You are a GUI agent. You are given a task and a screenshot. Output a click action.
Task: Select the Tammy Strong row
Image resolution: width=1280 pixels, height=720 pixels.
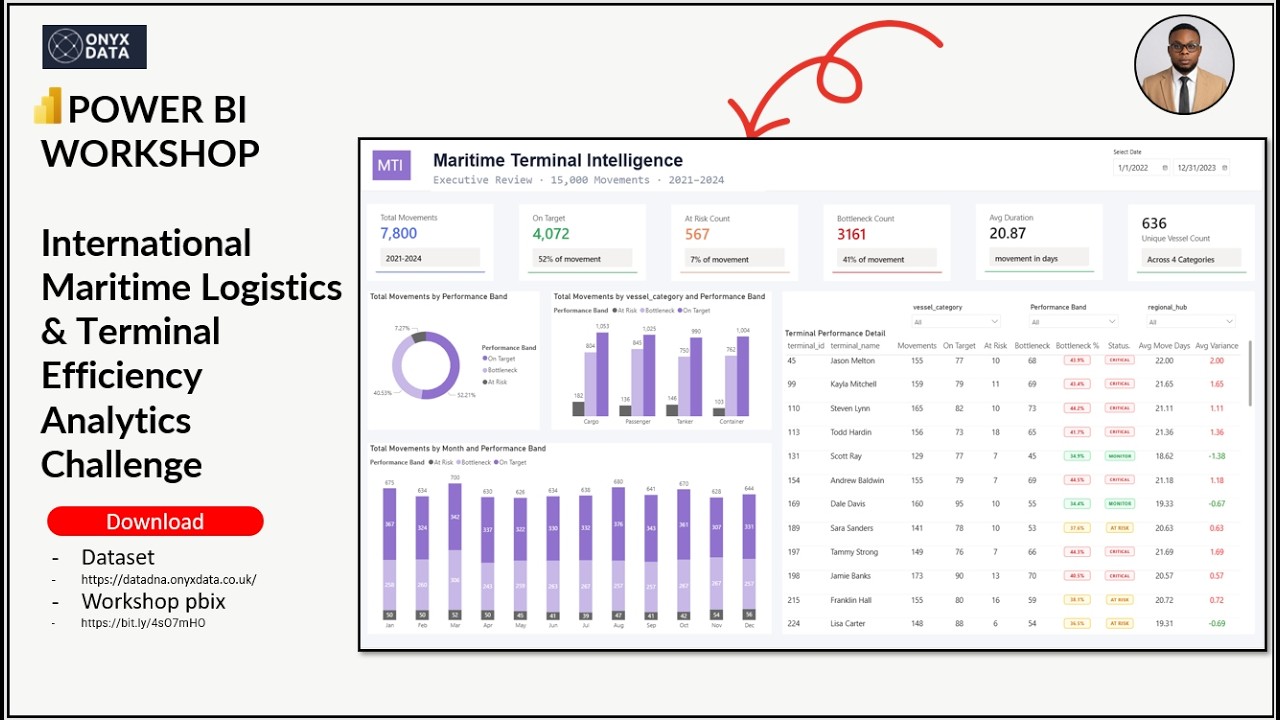click(x=1014, y=552)
